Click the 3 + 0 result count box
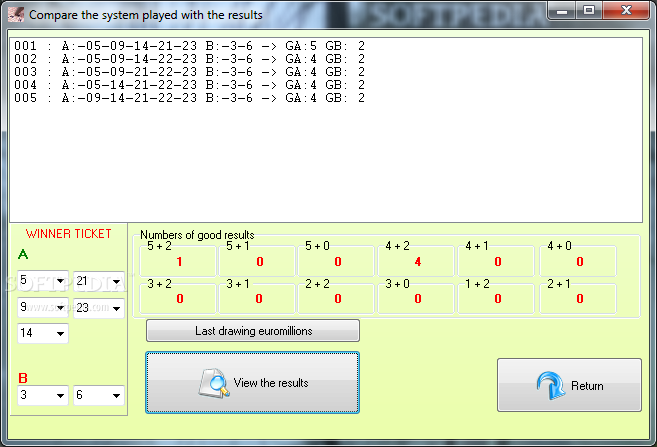Image resolution: width=657 pixels, height=447 pixels. (416, 298)
